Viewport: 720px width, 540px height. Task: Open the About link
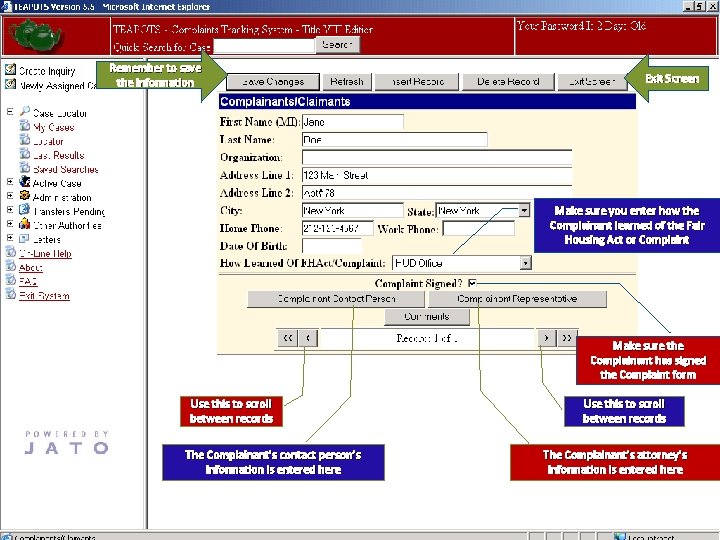pyautogui.click(x=30, y=267)
